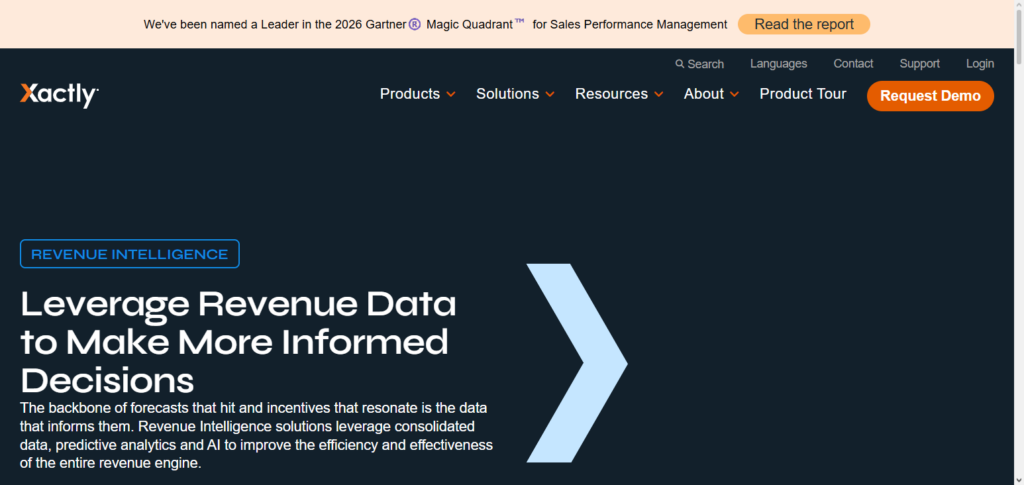
Task: Click the Gartner Leader announcement text
Action: 435,25
